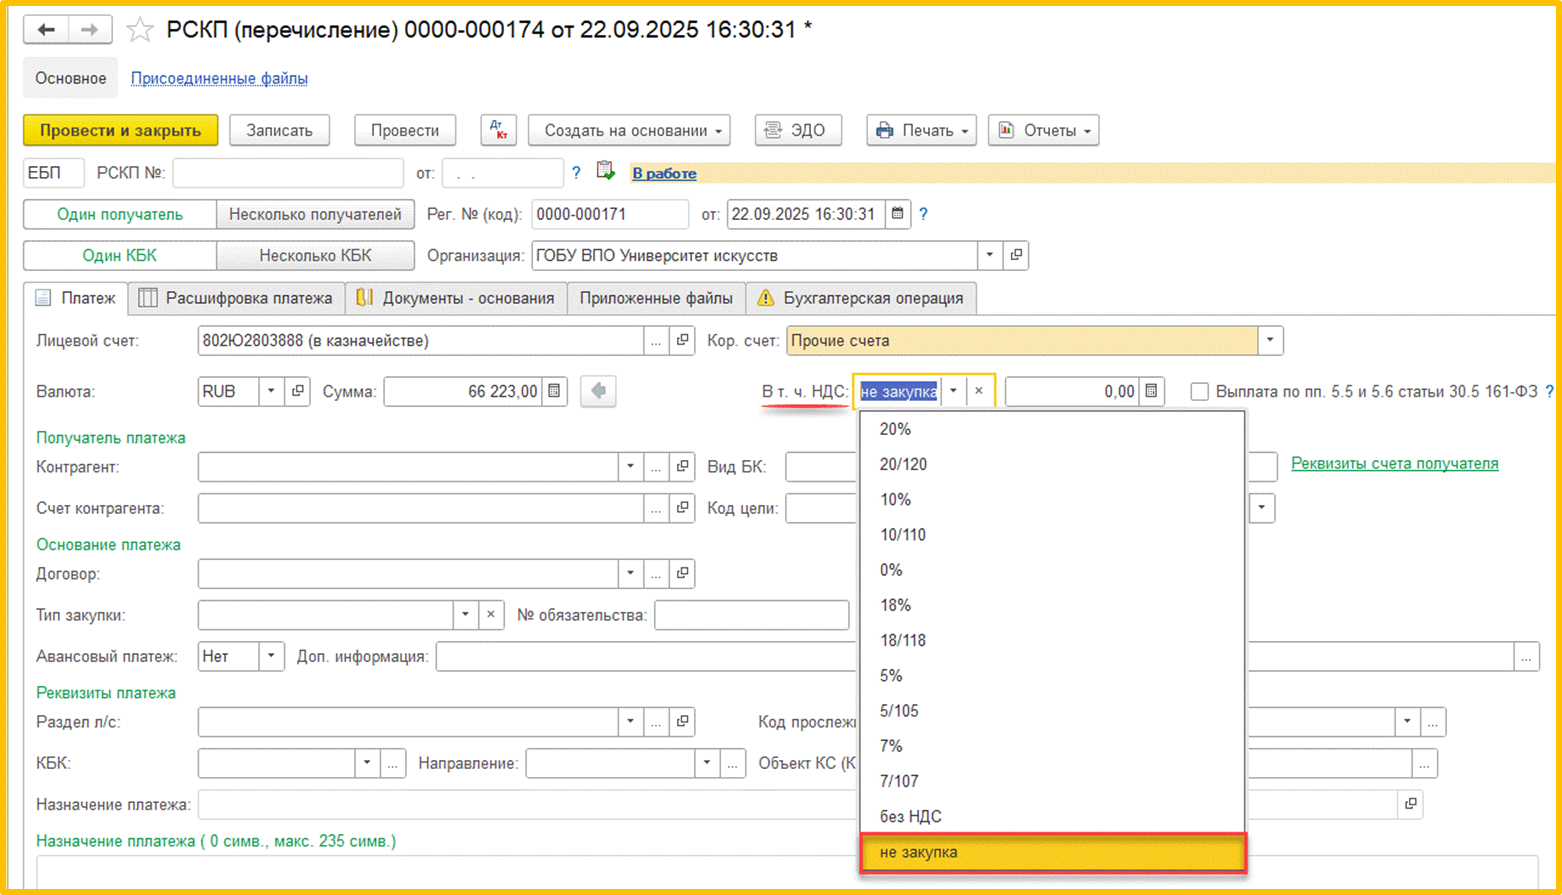The width and height of the screenshot is (1562, 895).
Task: Click the Записать button
Action: (x=280, y=130)
